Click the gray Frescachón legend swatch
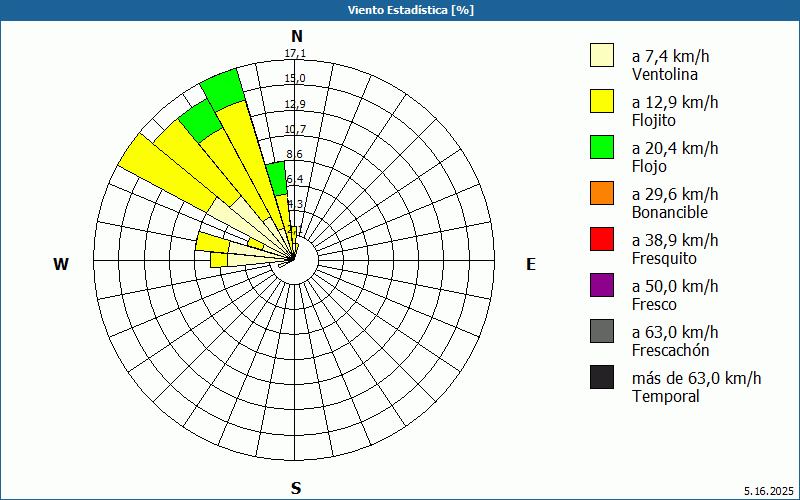 click(x=602, y=331)
